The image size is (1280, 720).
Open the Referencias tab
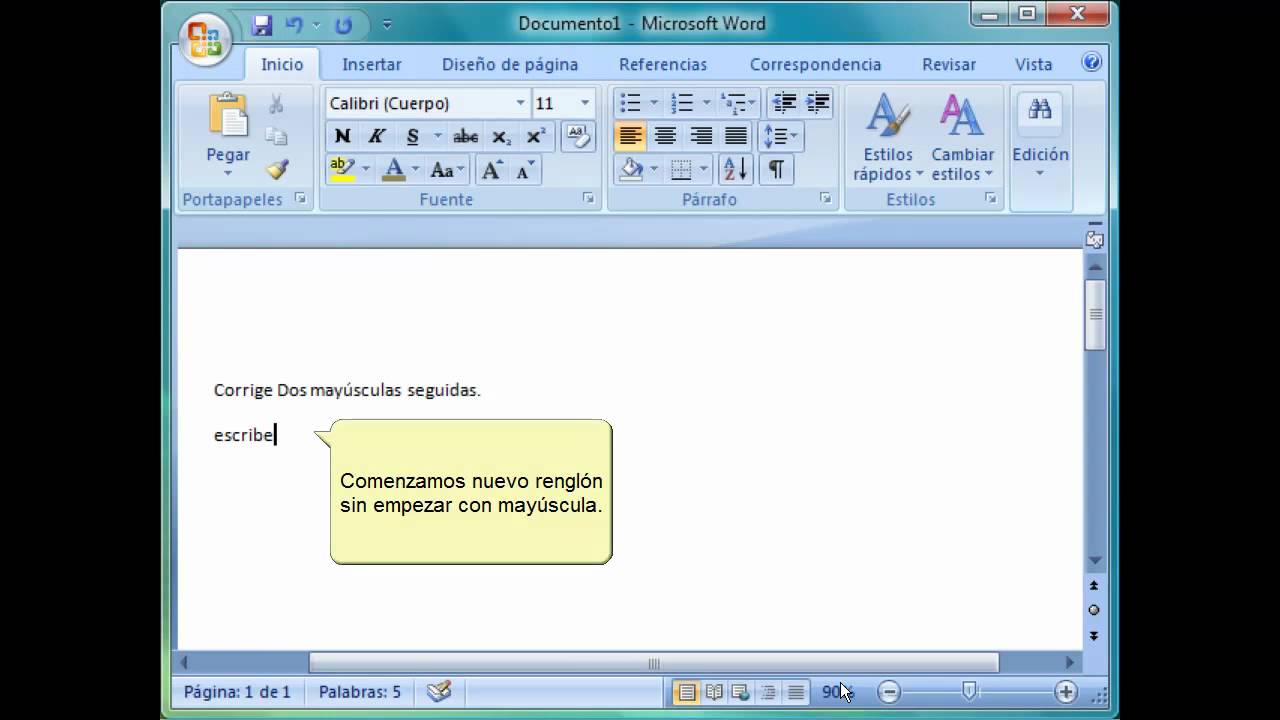pos(663,64)
